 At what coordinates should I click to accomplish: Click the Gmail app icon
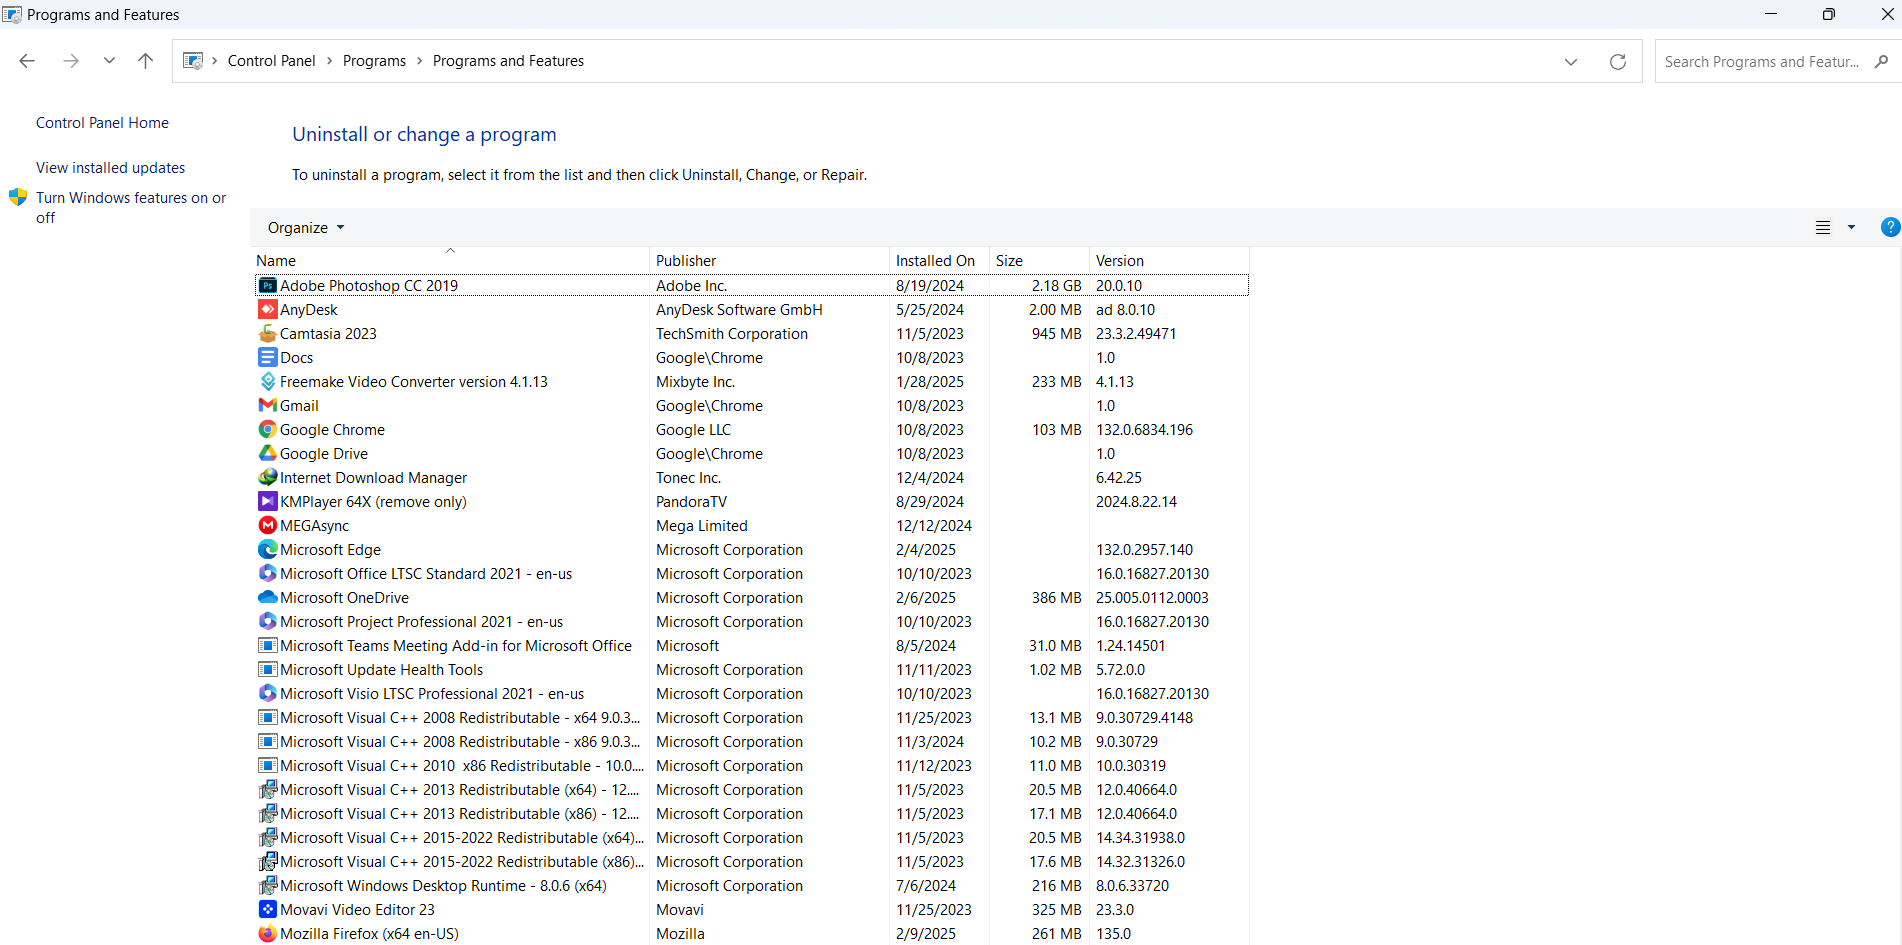(268, 406)
